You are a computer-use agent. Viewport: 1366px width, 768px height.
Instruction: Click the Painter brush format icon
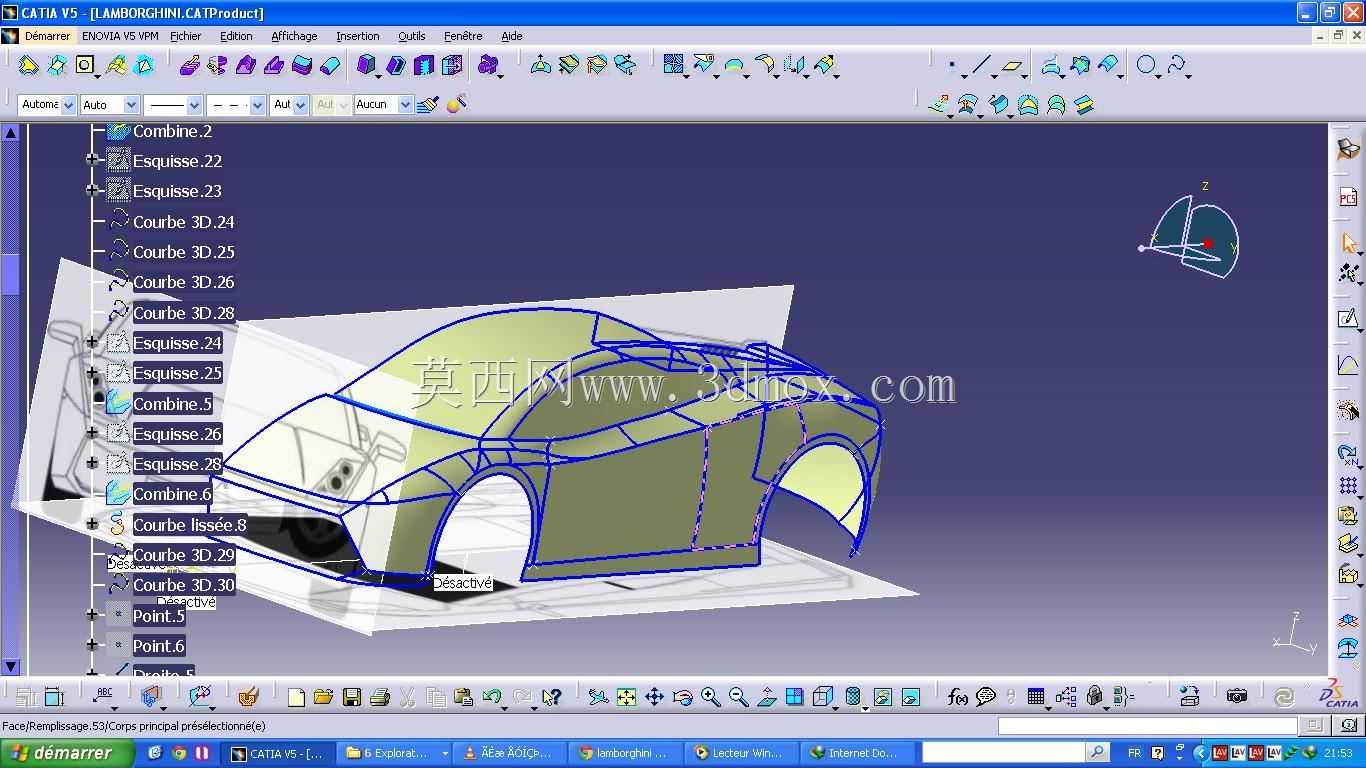pyautogui.click(x=428, y=104)
